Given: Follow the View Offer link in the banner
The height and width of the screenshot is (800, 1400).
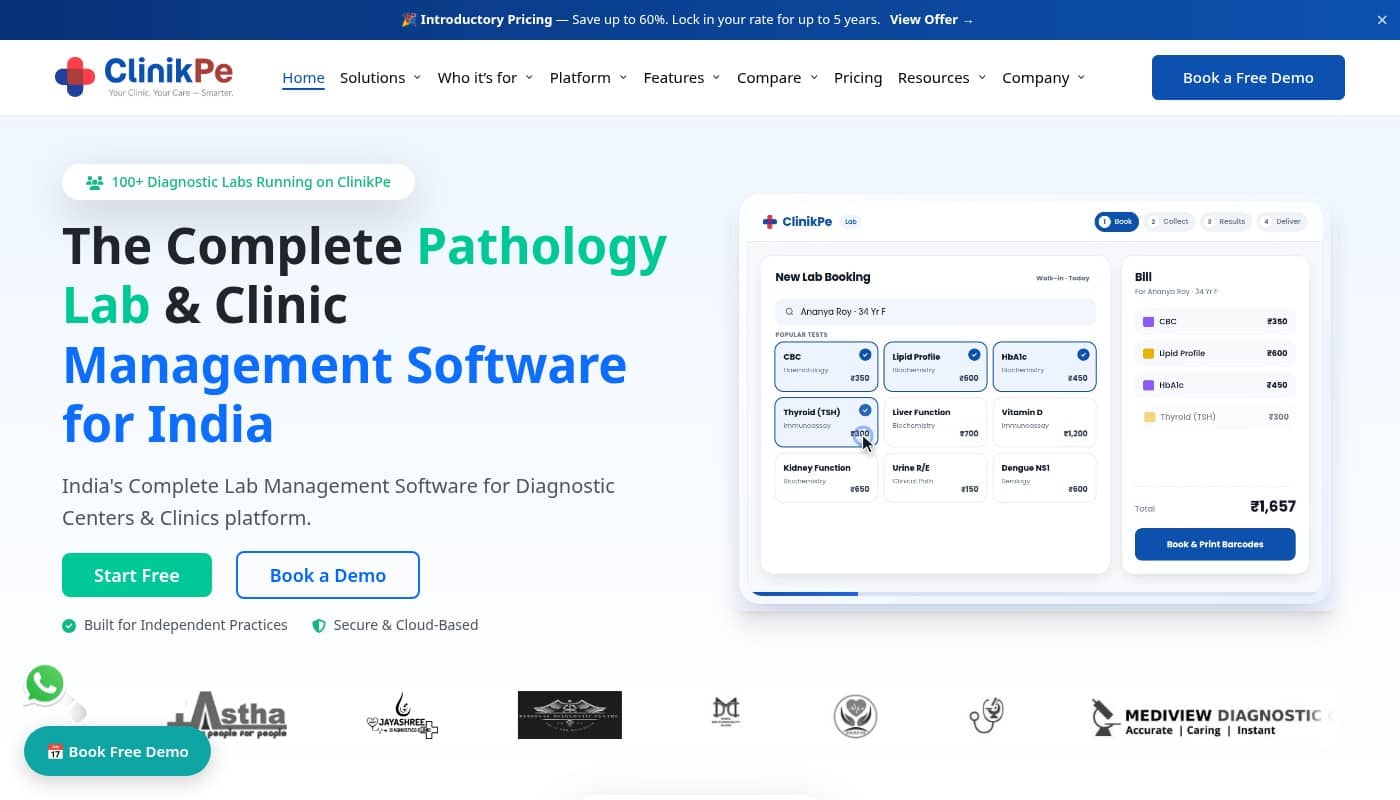Looking at the screenshot, I should coord(931,20).
